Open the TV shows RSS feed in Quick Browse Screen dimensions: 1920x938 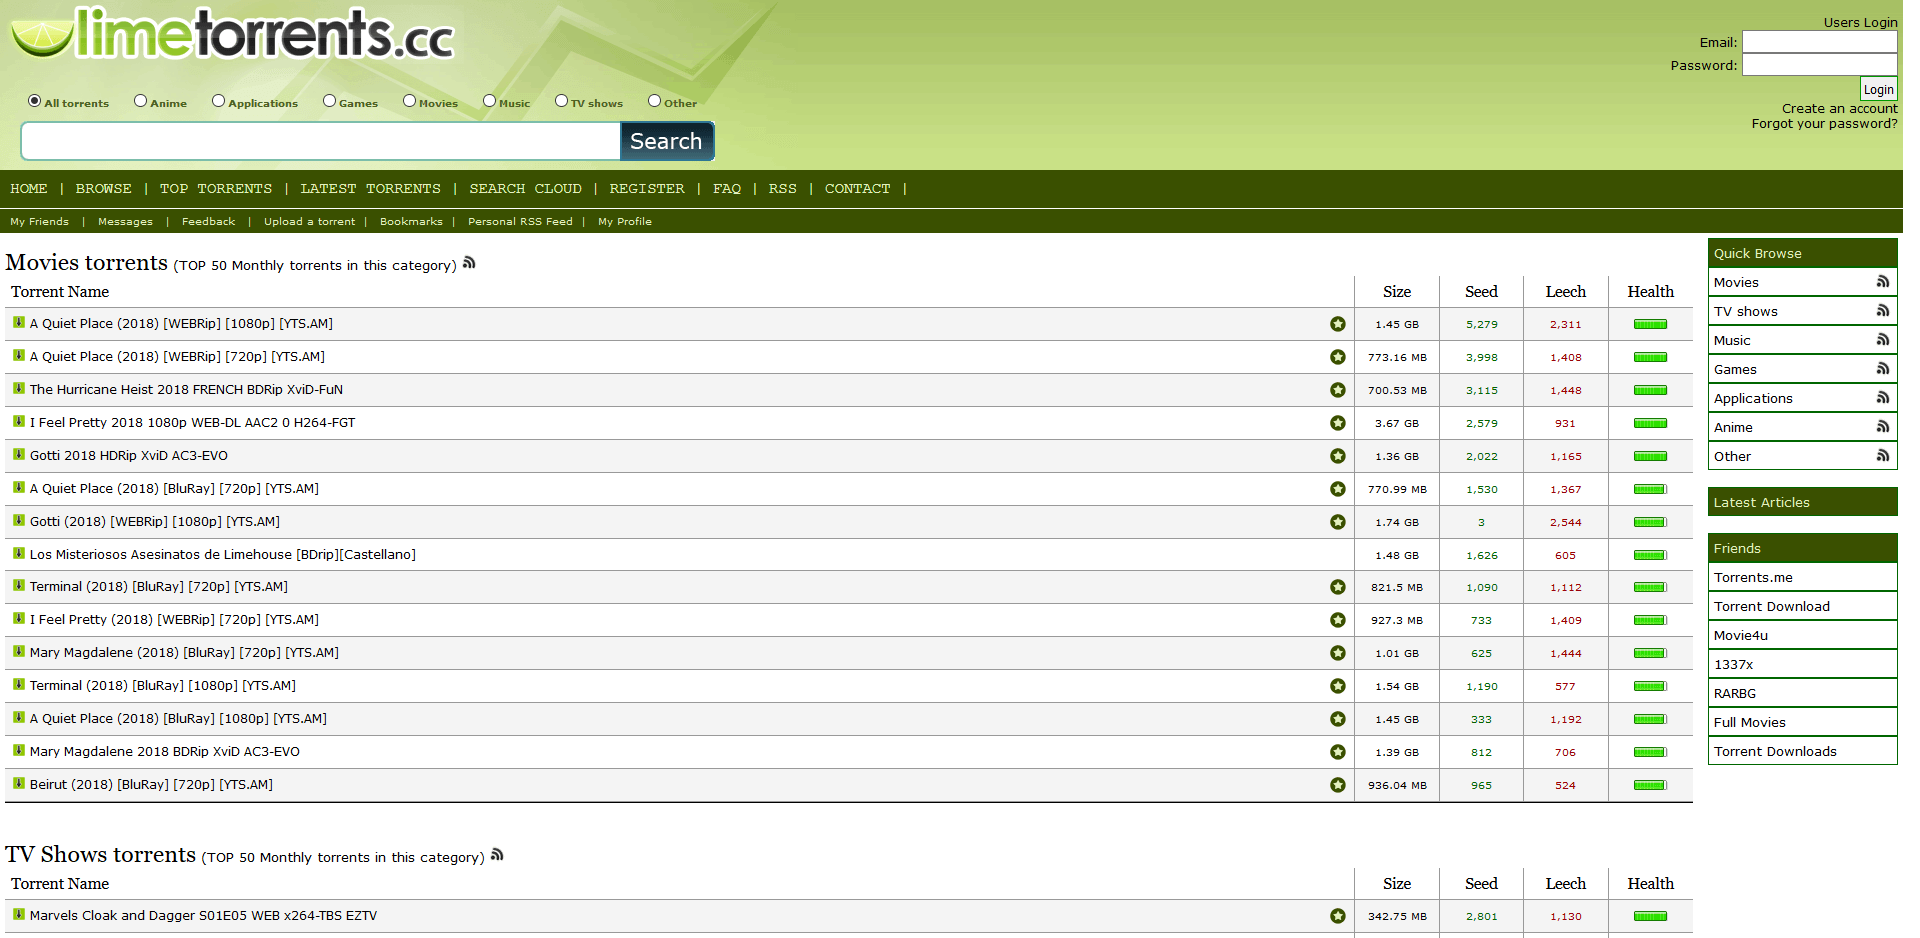click(1884, 311)
